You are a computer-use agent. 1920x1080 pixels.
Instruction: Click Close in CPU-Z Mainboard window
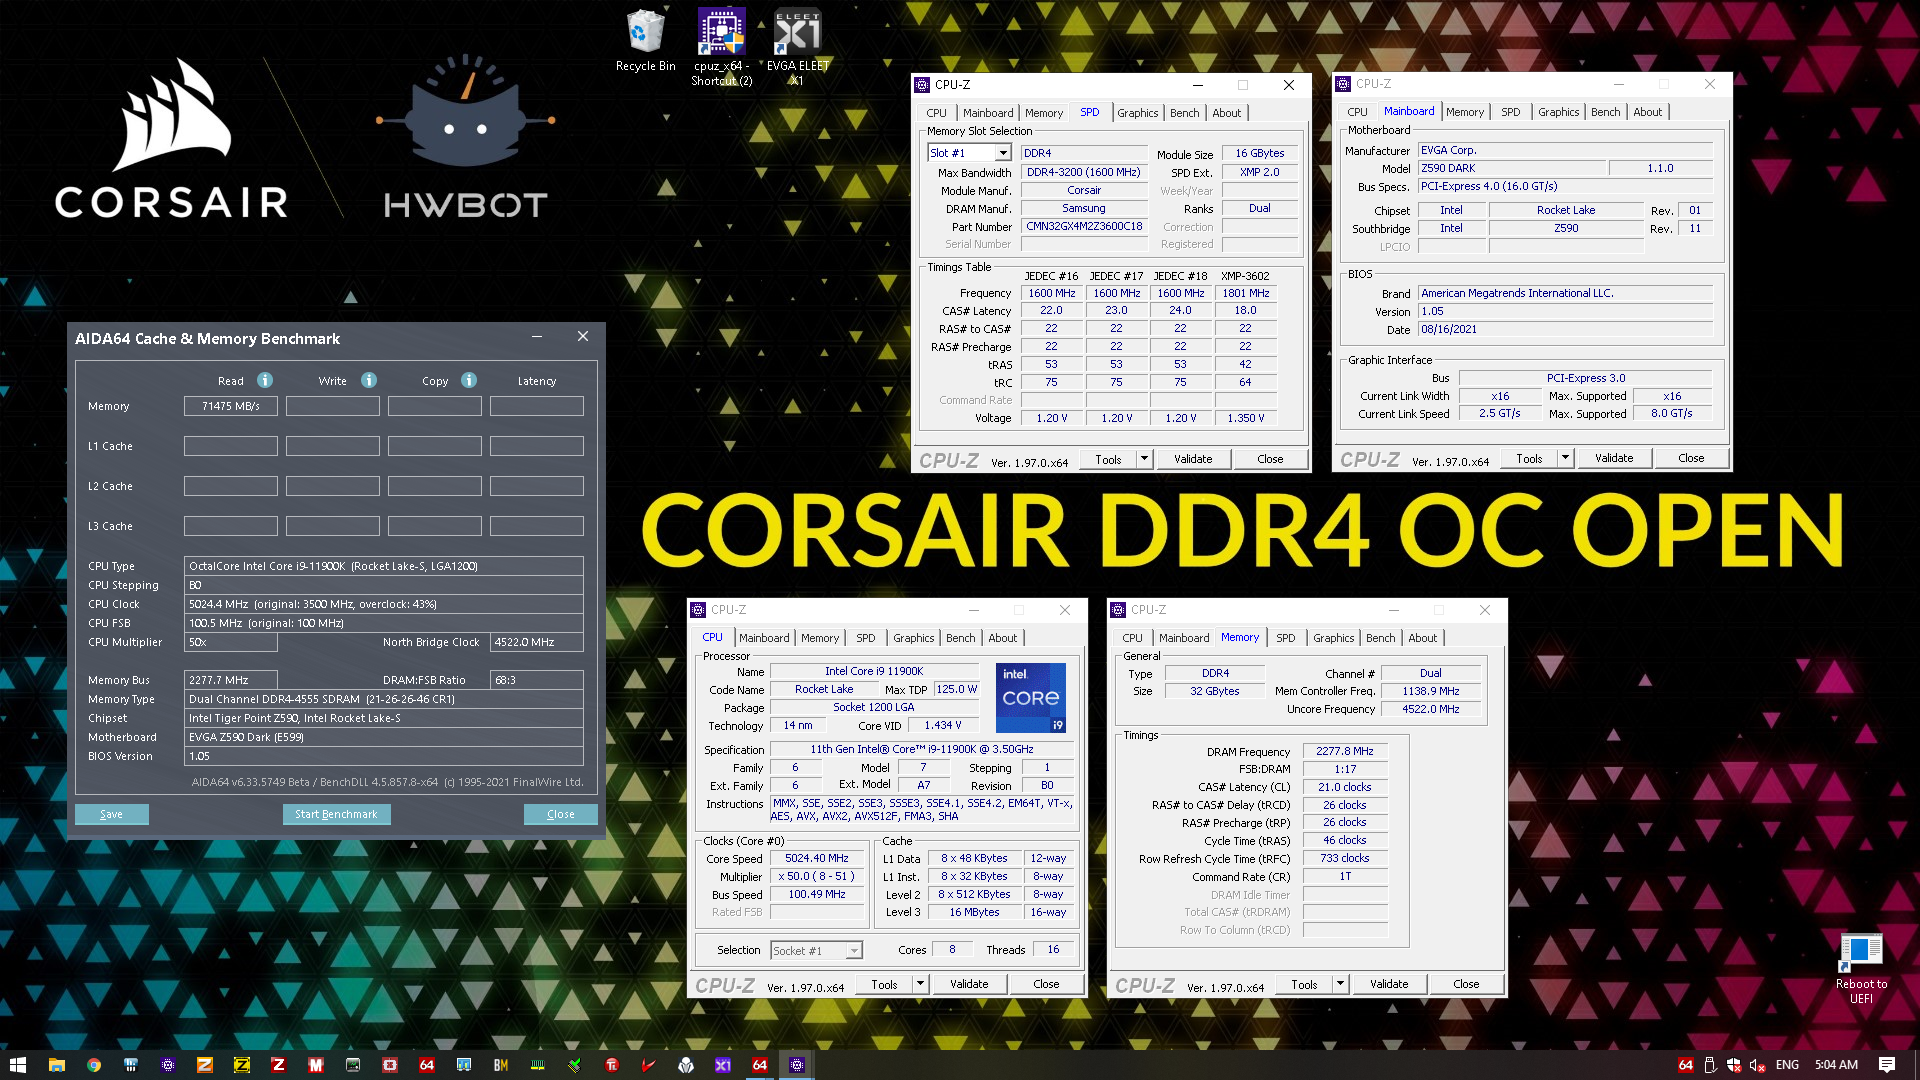point(1691,458)
